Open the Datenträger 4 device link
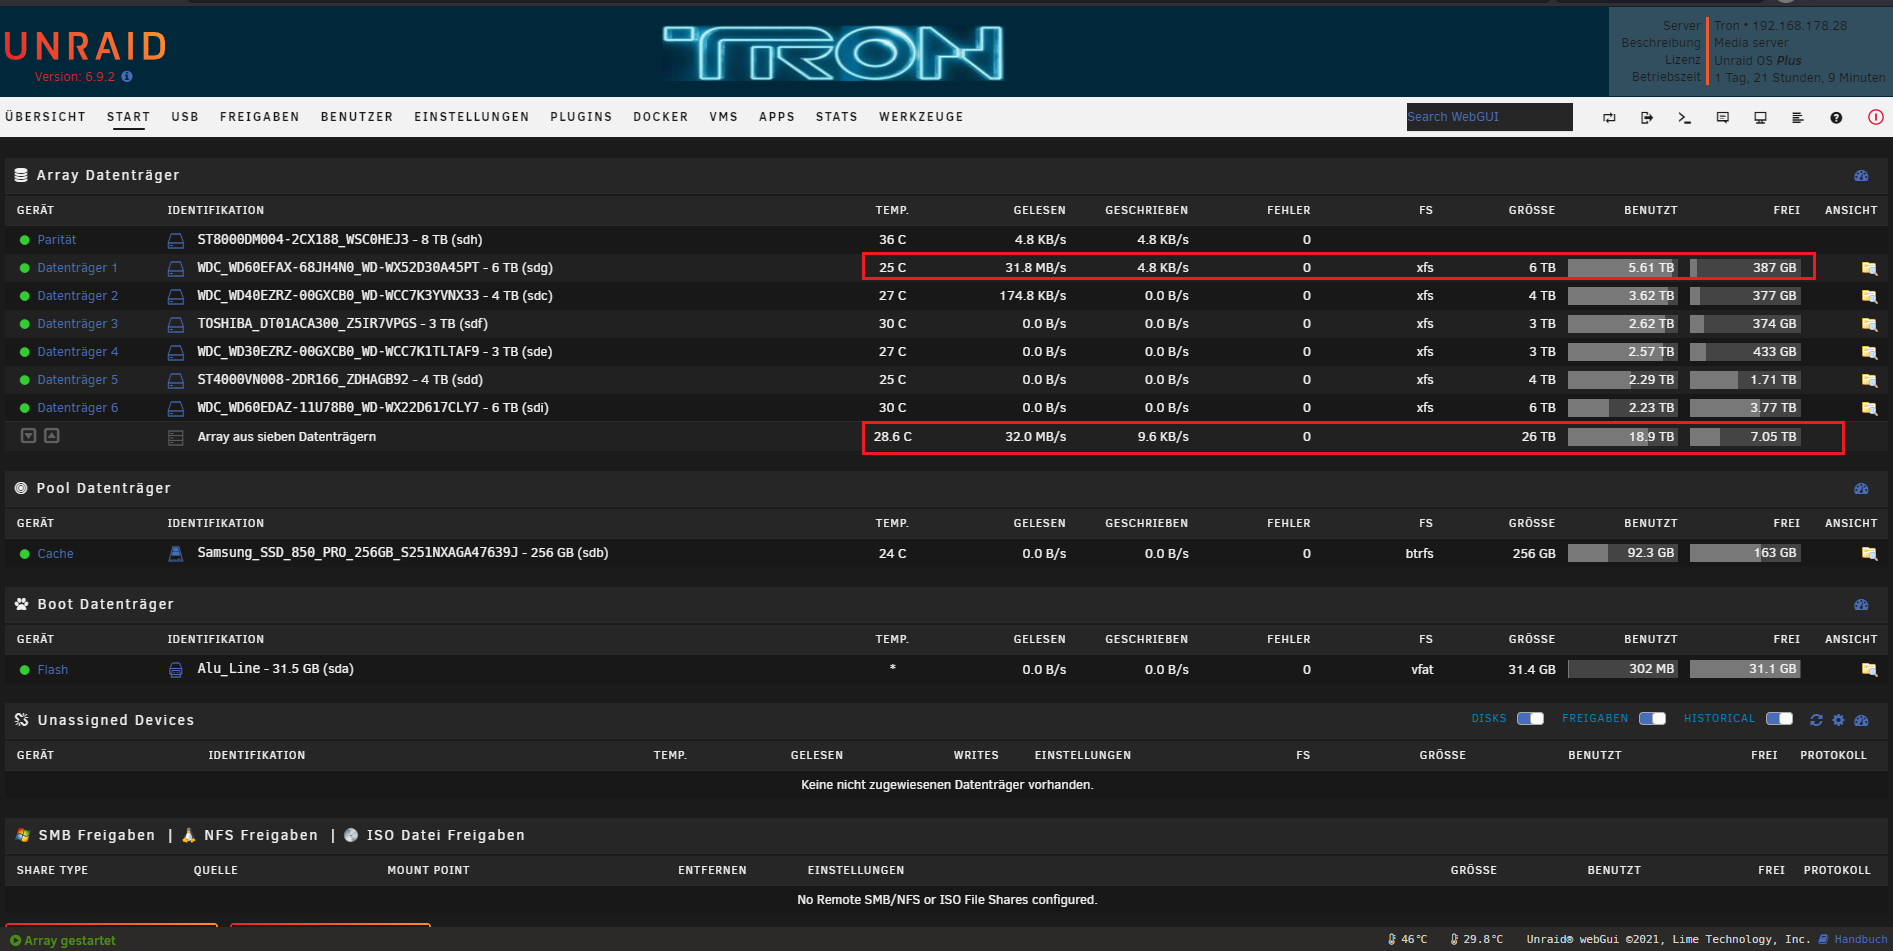Image resolution: width=1893 pixels, height=951 pixels. [x=77, y=352]
